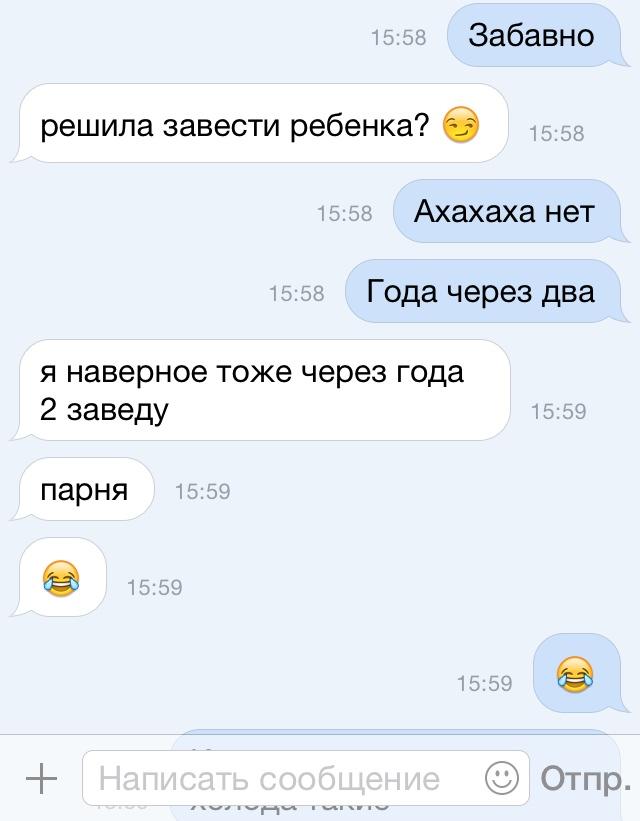Tap the smirking emoji in the message

point(461,125)
